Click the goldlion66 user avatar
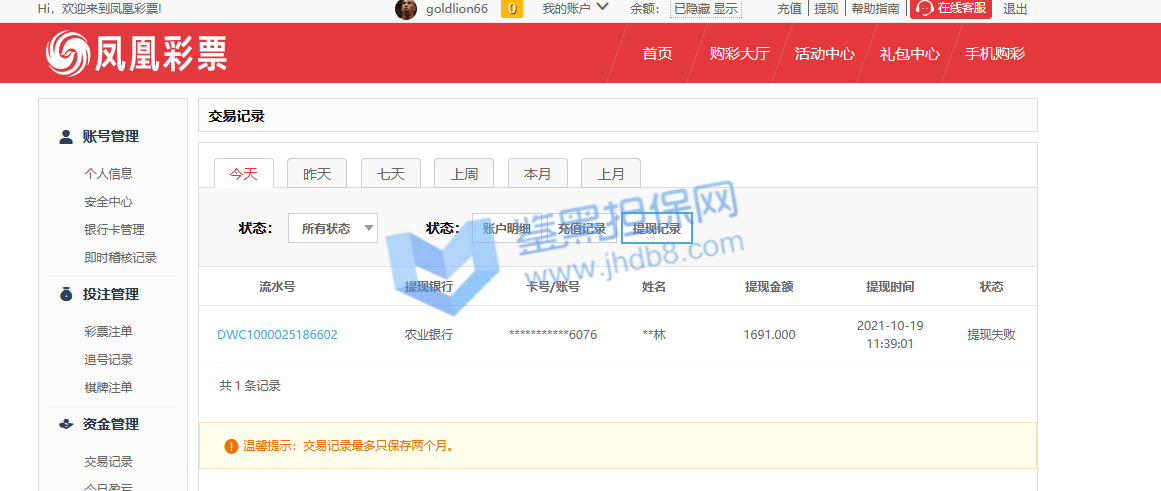The width and height of the screenshot is (1161, 491). 406,9
